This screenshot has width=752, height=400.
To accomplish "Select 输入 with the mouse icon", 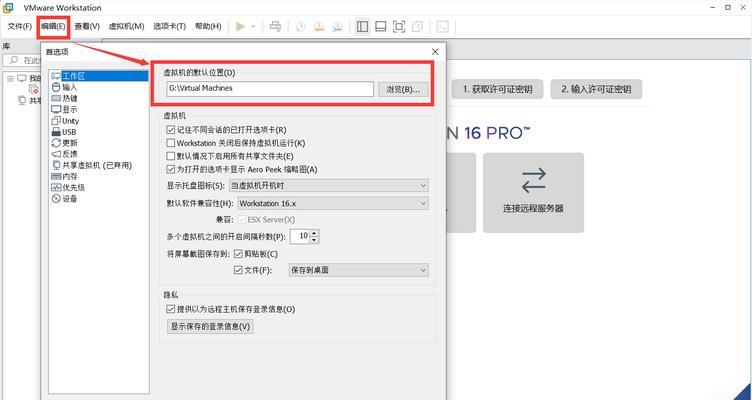I will click(x=64, y=87).
